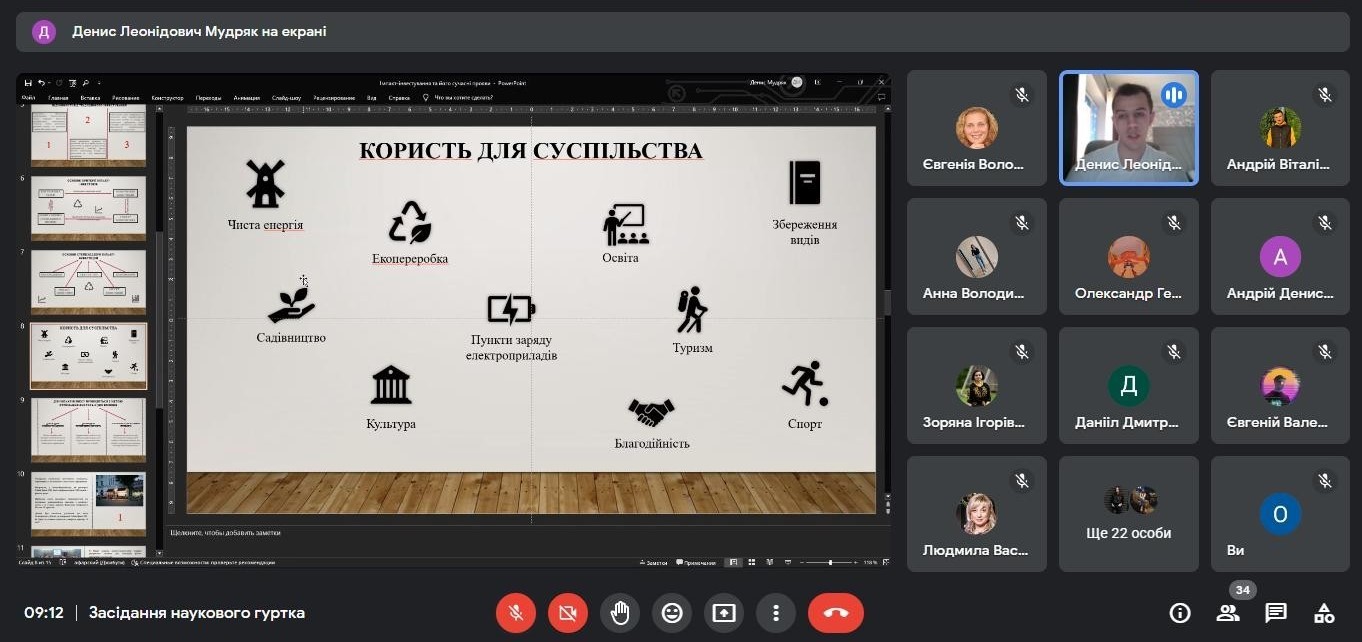The width and height of the screenshot is (1362, 642).
Task: Click the Заметки button in status bar
Action: coord(653,563)
